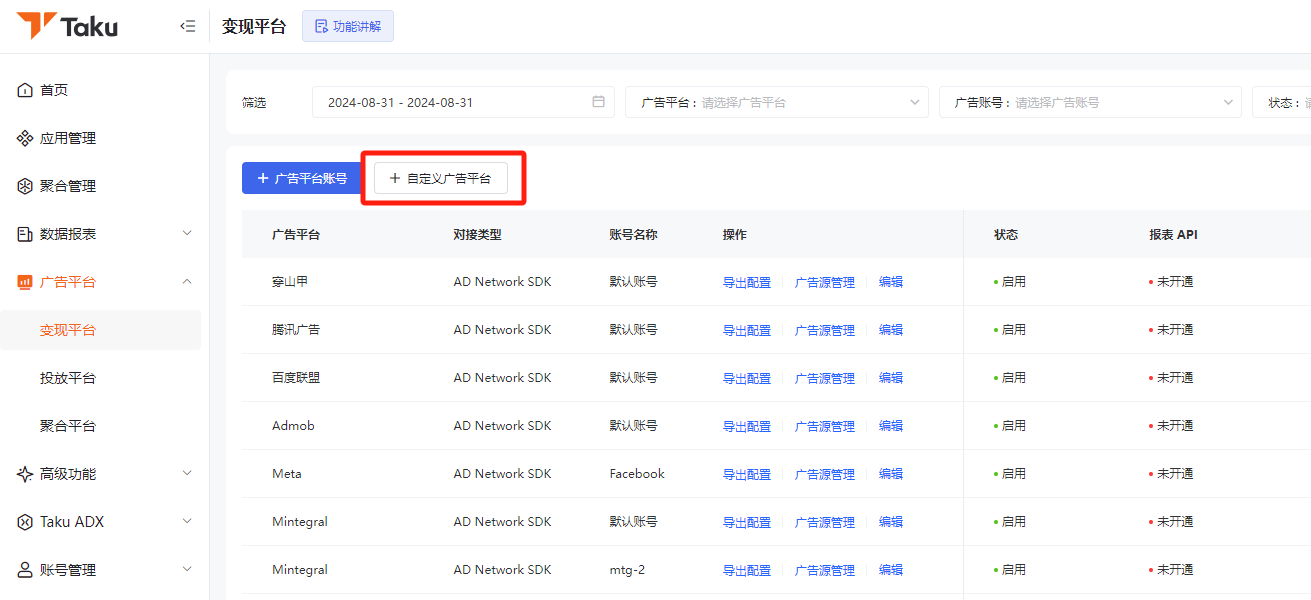Open the 广告平台 filter dropdown
1311x600 pixels.
(x=776, y=101)
